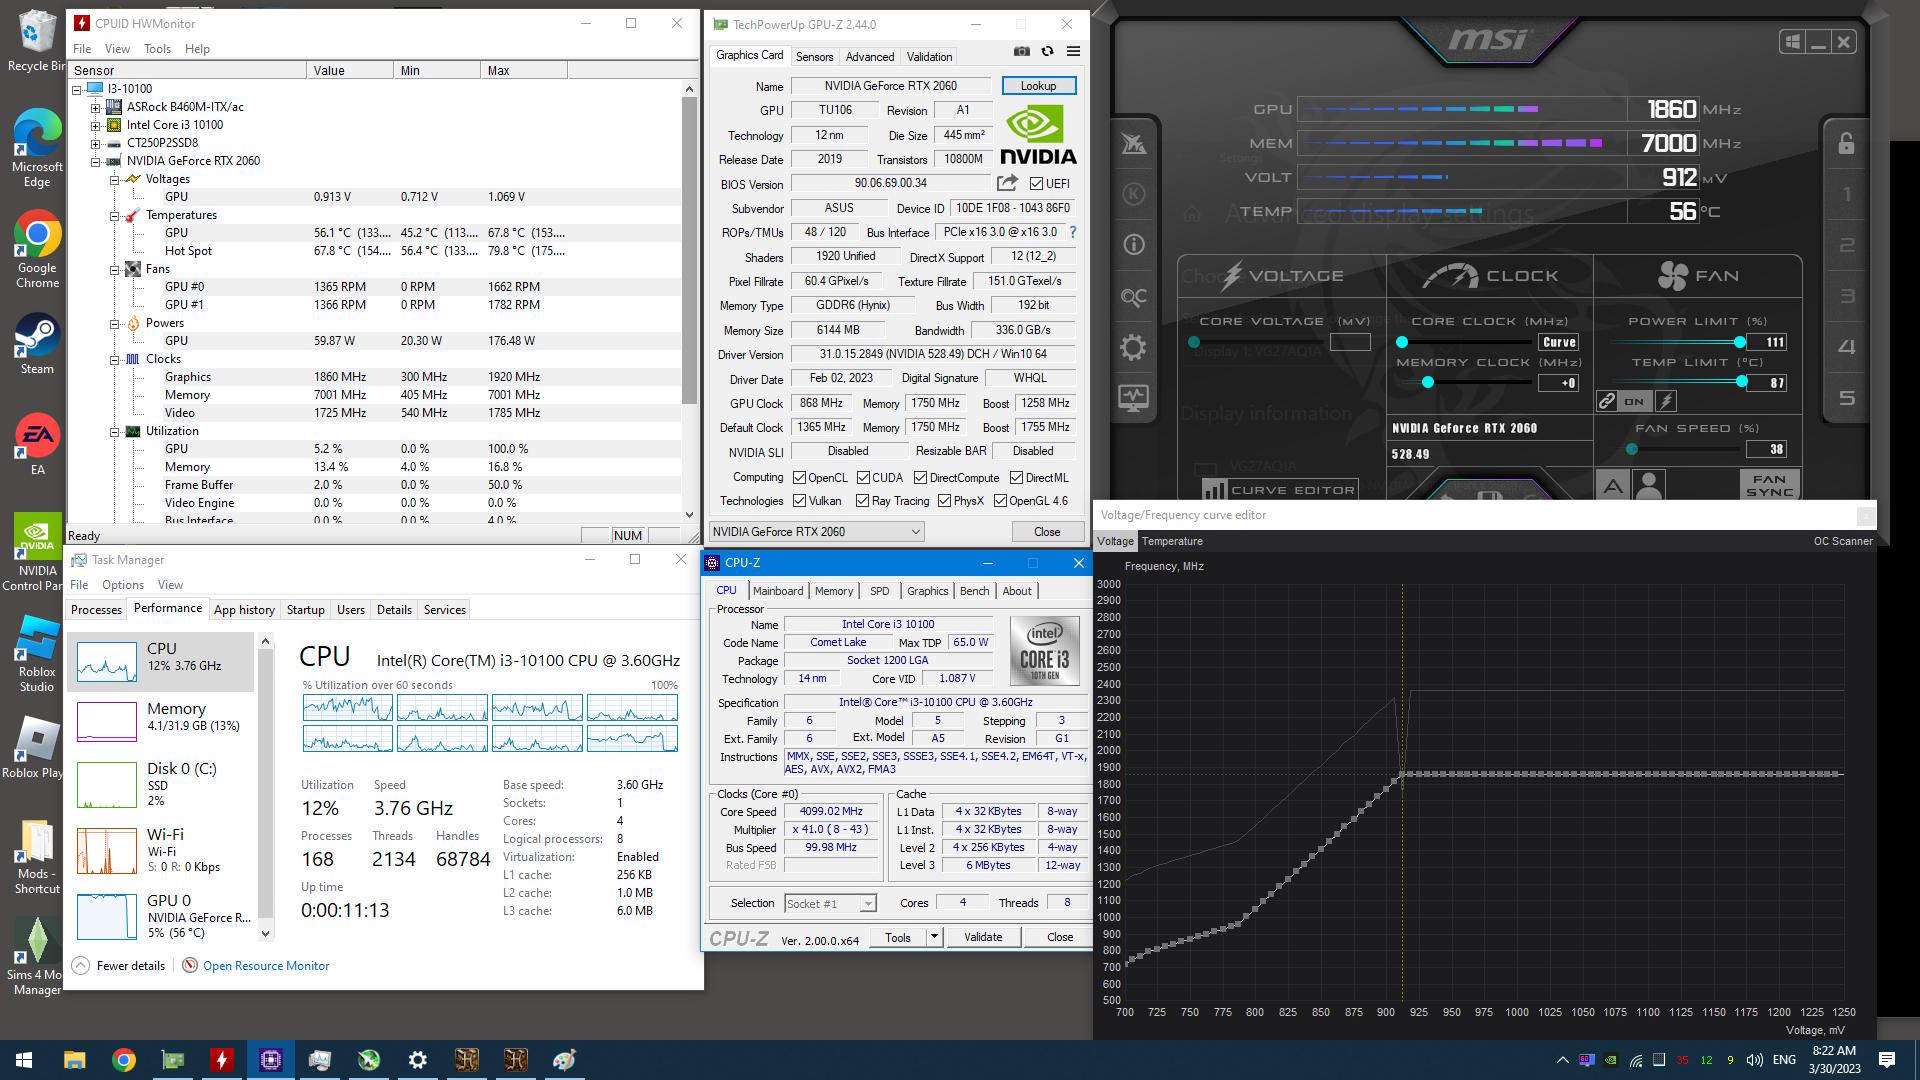Click Lookup button in GPU-Z
This screenshot has height=1080, width=1920.
tap(1038, 86)
